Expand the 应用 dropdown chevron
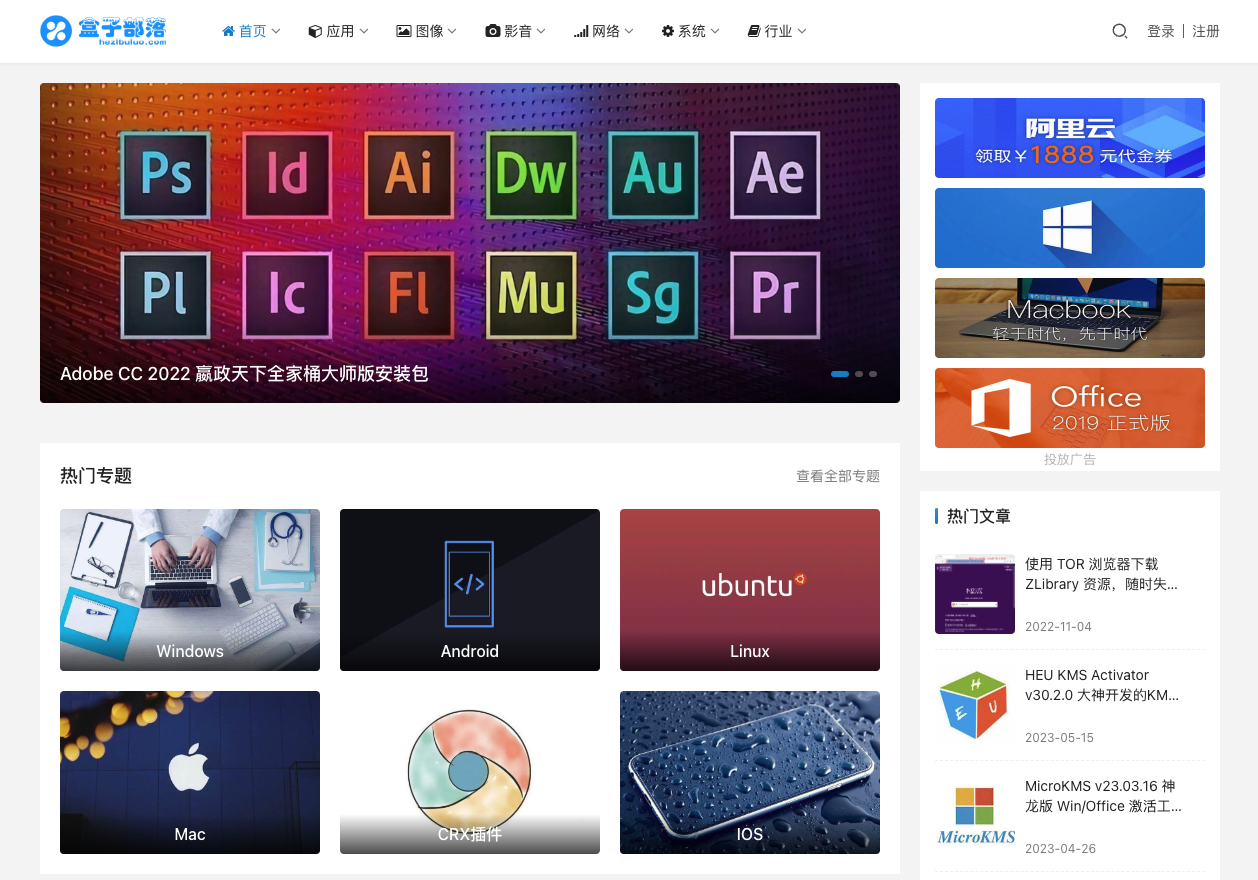1258x880 pixels. tap(364, 31)
